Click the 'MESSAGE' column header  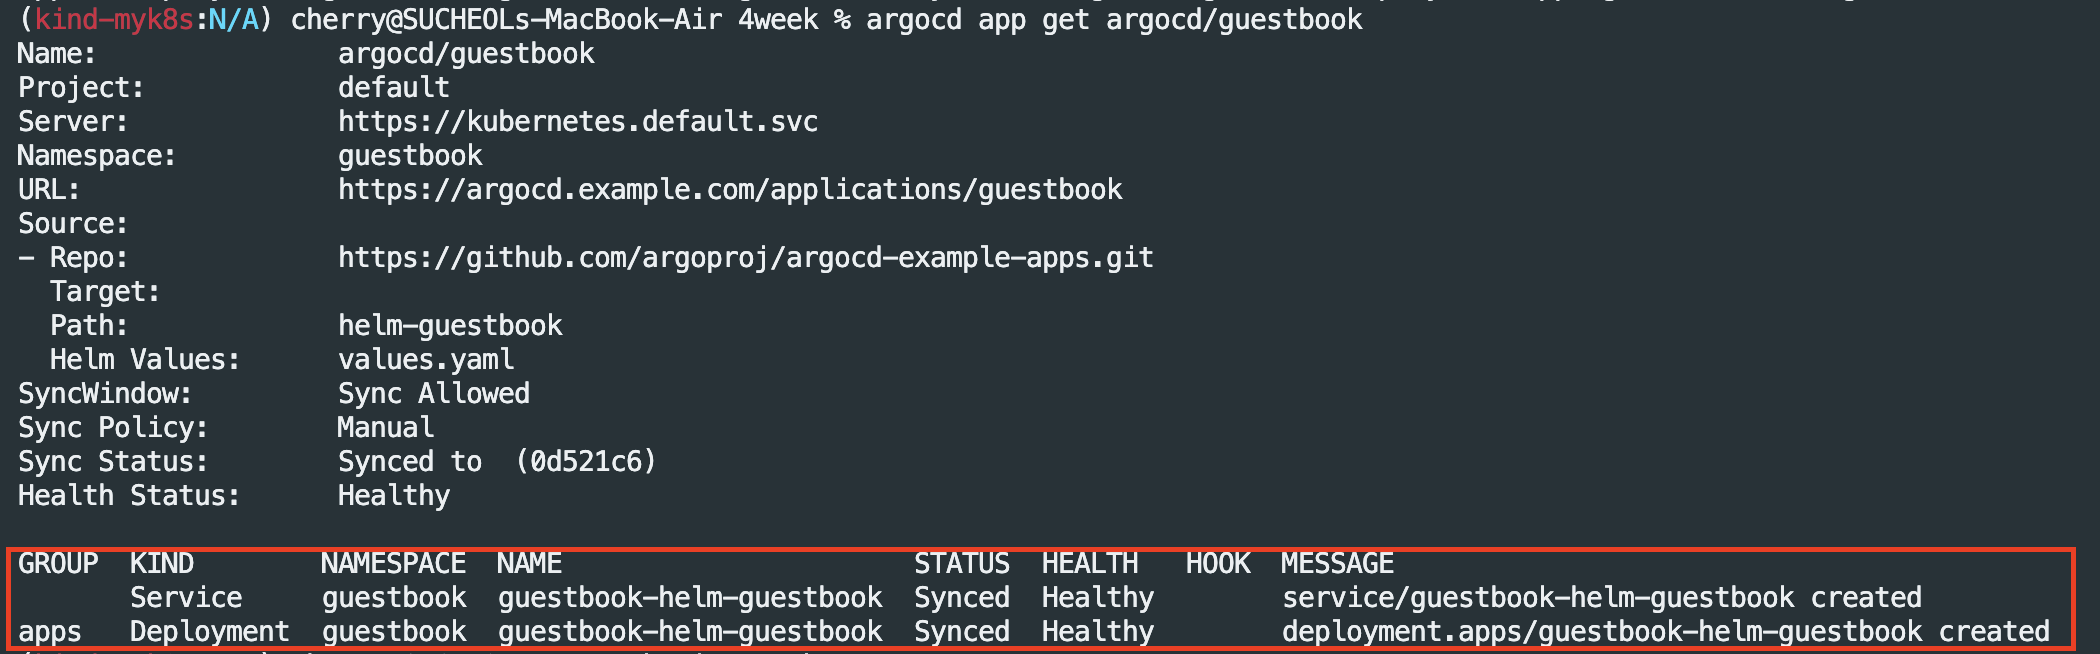[1338, 564]
